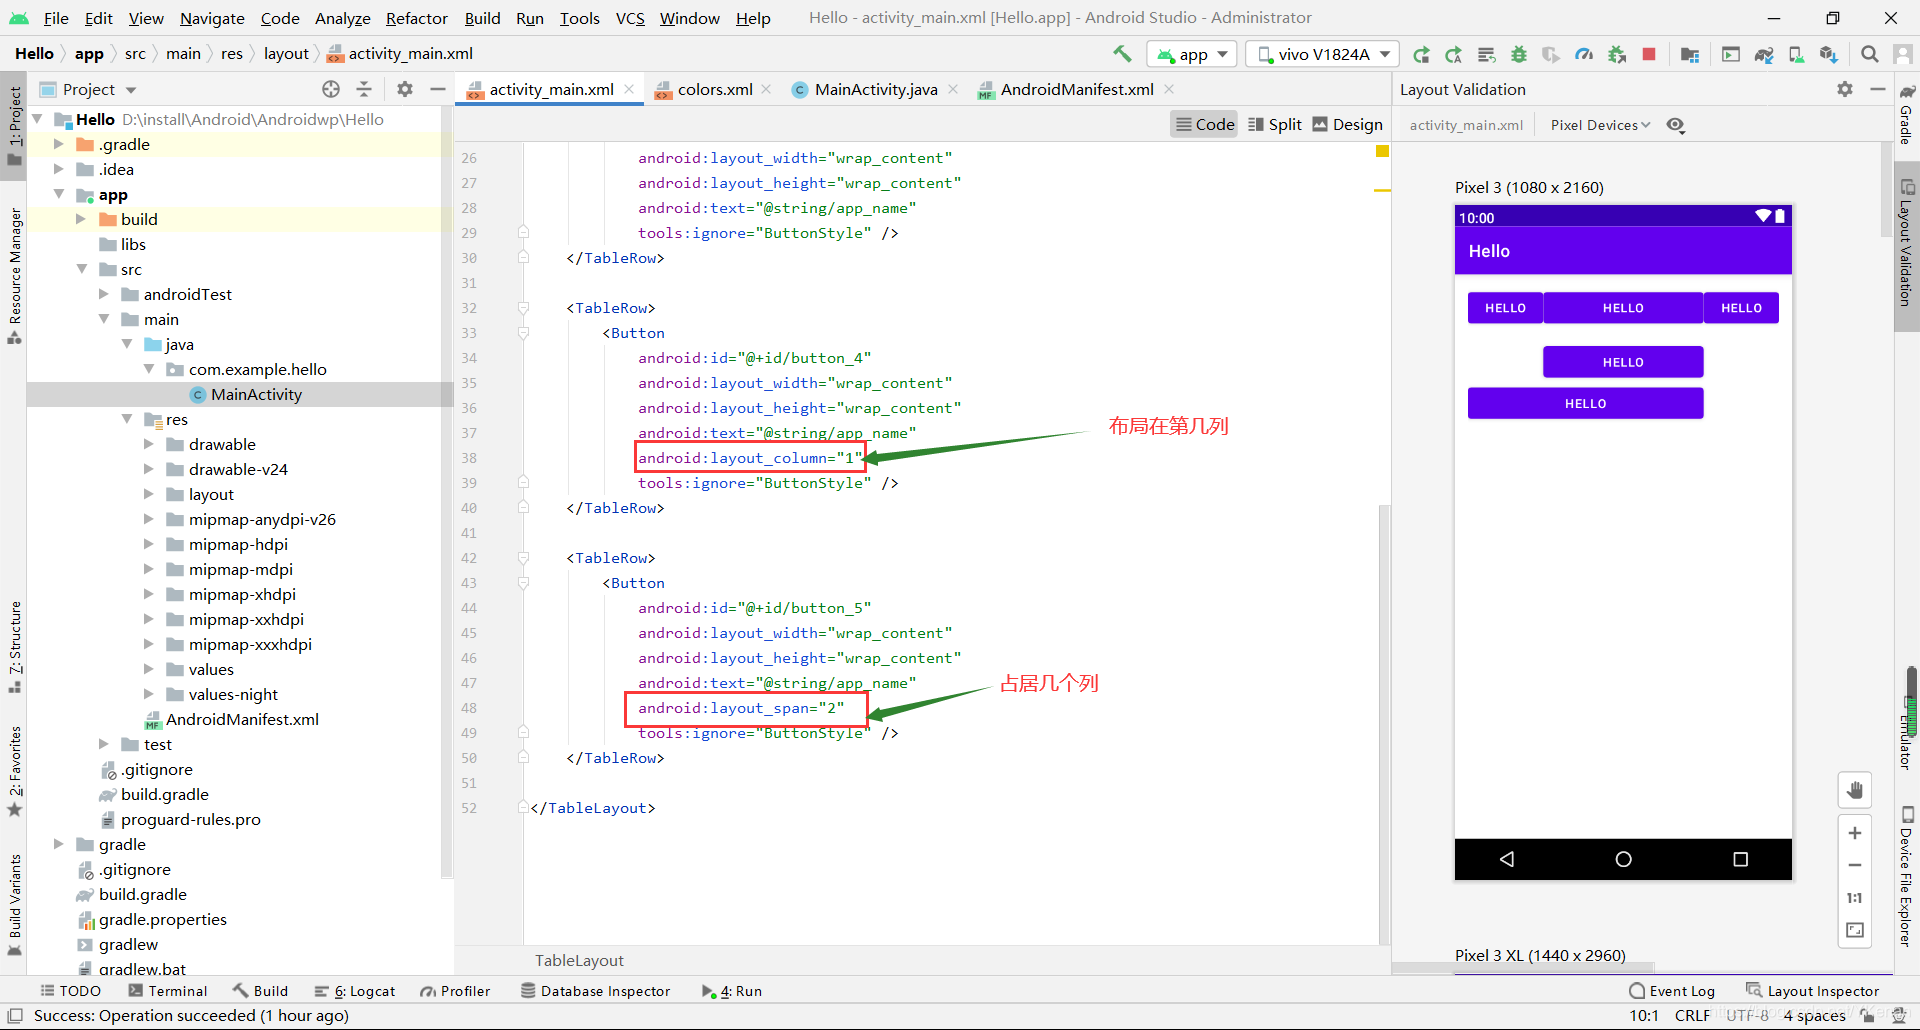Expand the drawable folder
Screen dimensions: 1920x1030
point(148,444)
